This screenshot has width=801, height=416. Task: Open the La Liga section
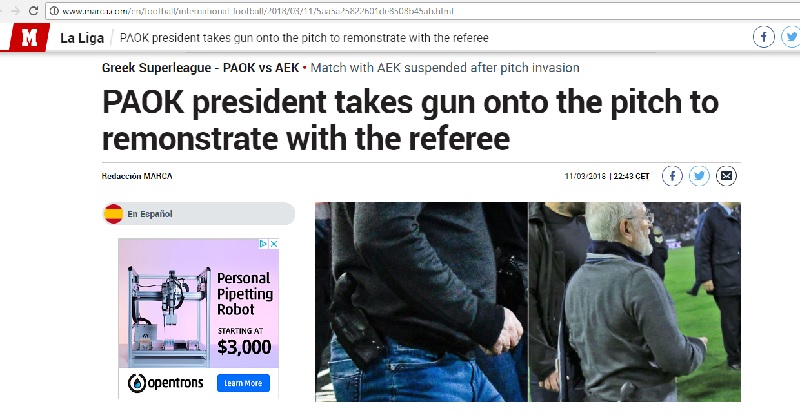82,38
